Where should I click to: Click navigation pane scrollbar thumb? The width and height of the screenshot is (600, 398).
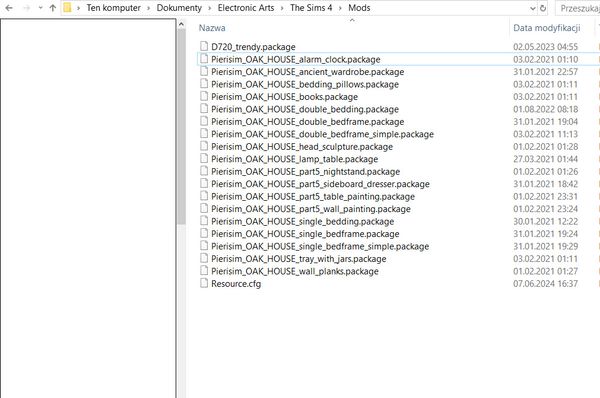[181, 127]
